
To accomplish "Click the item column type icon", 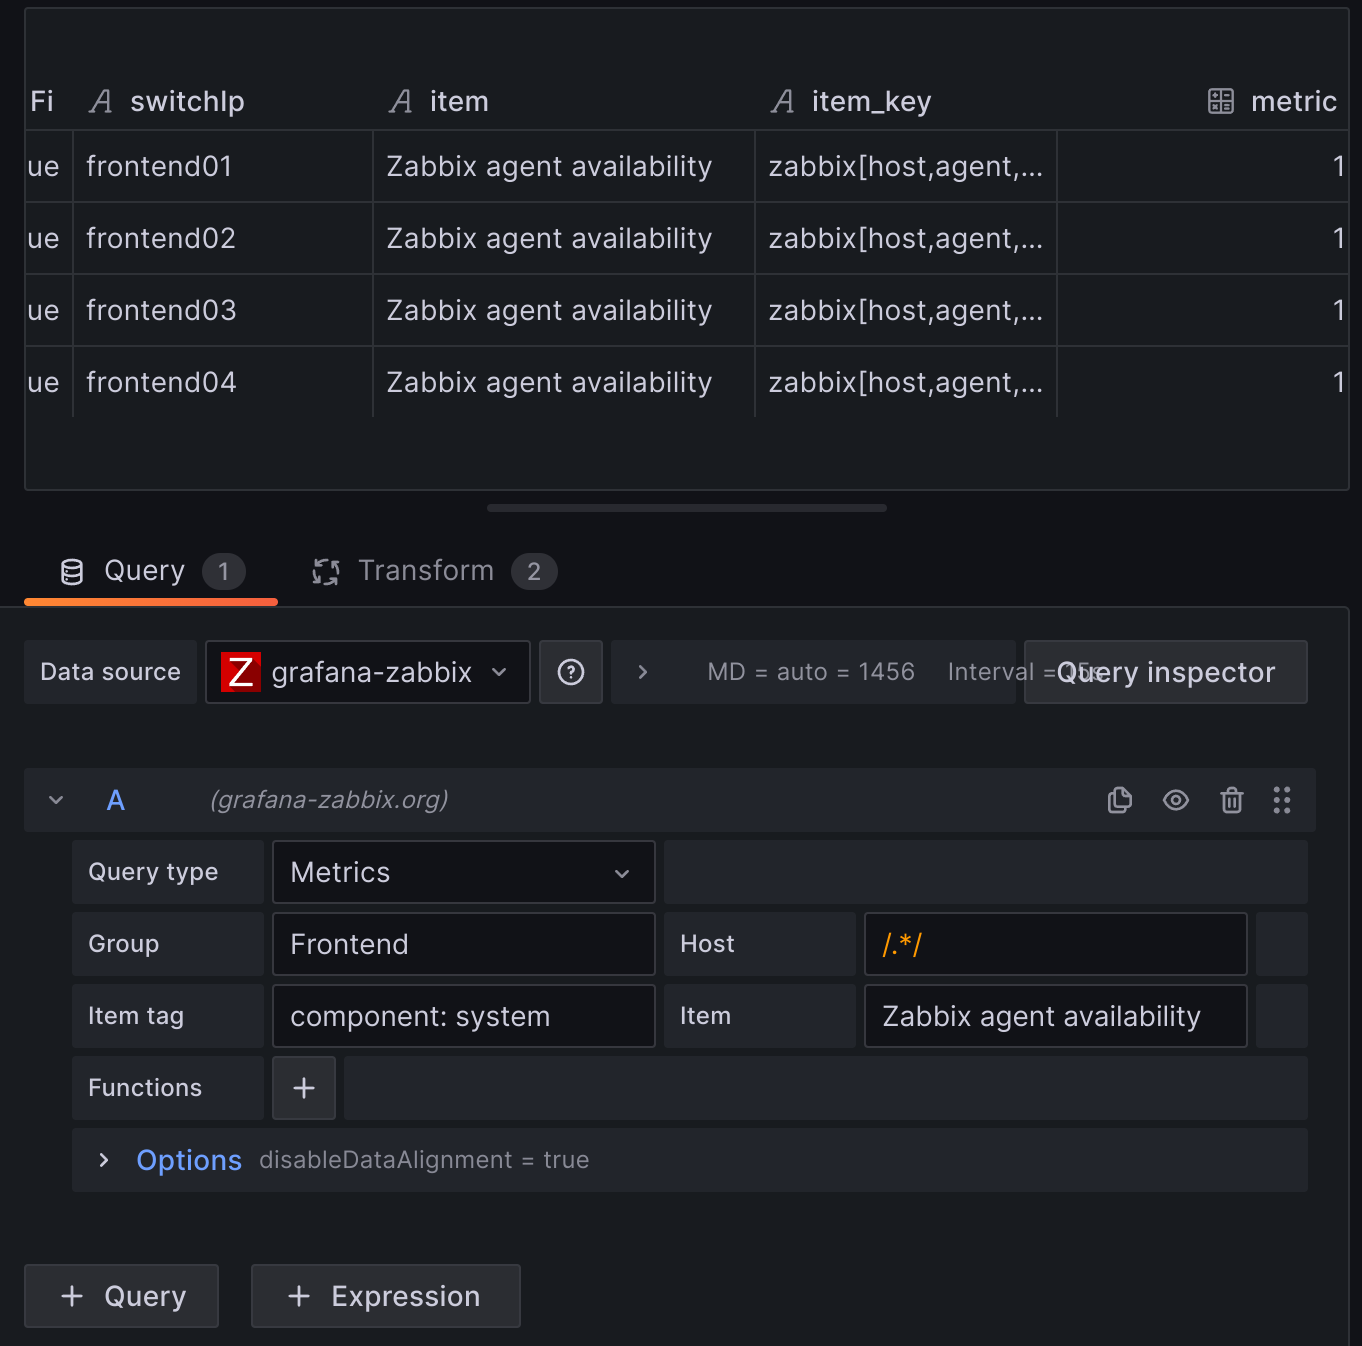I will [x=401, y=101].
